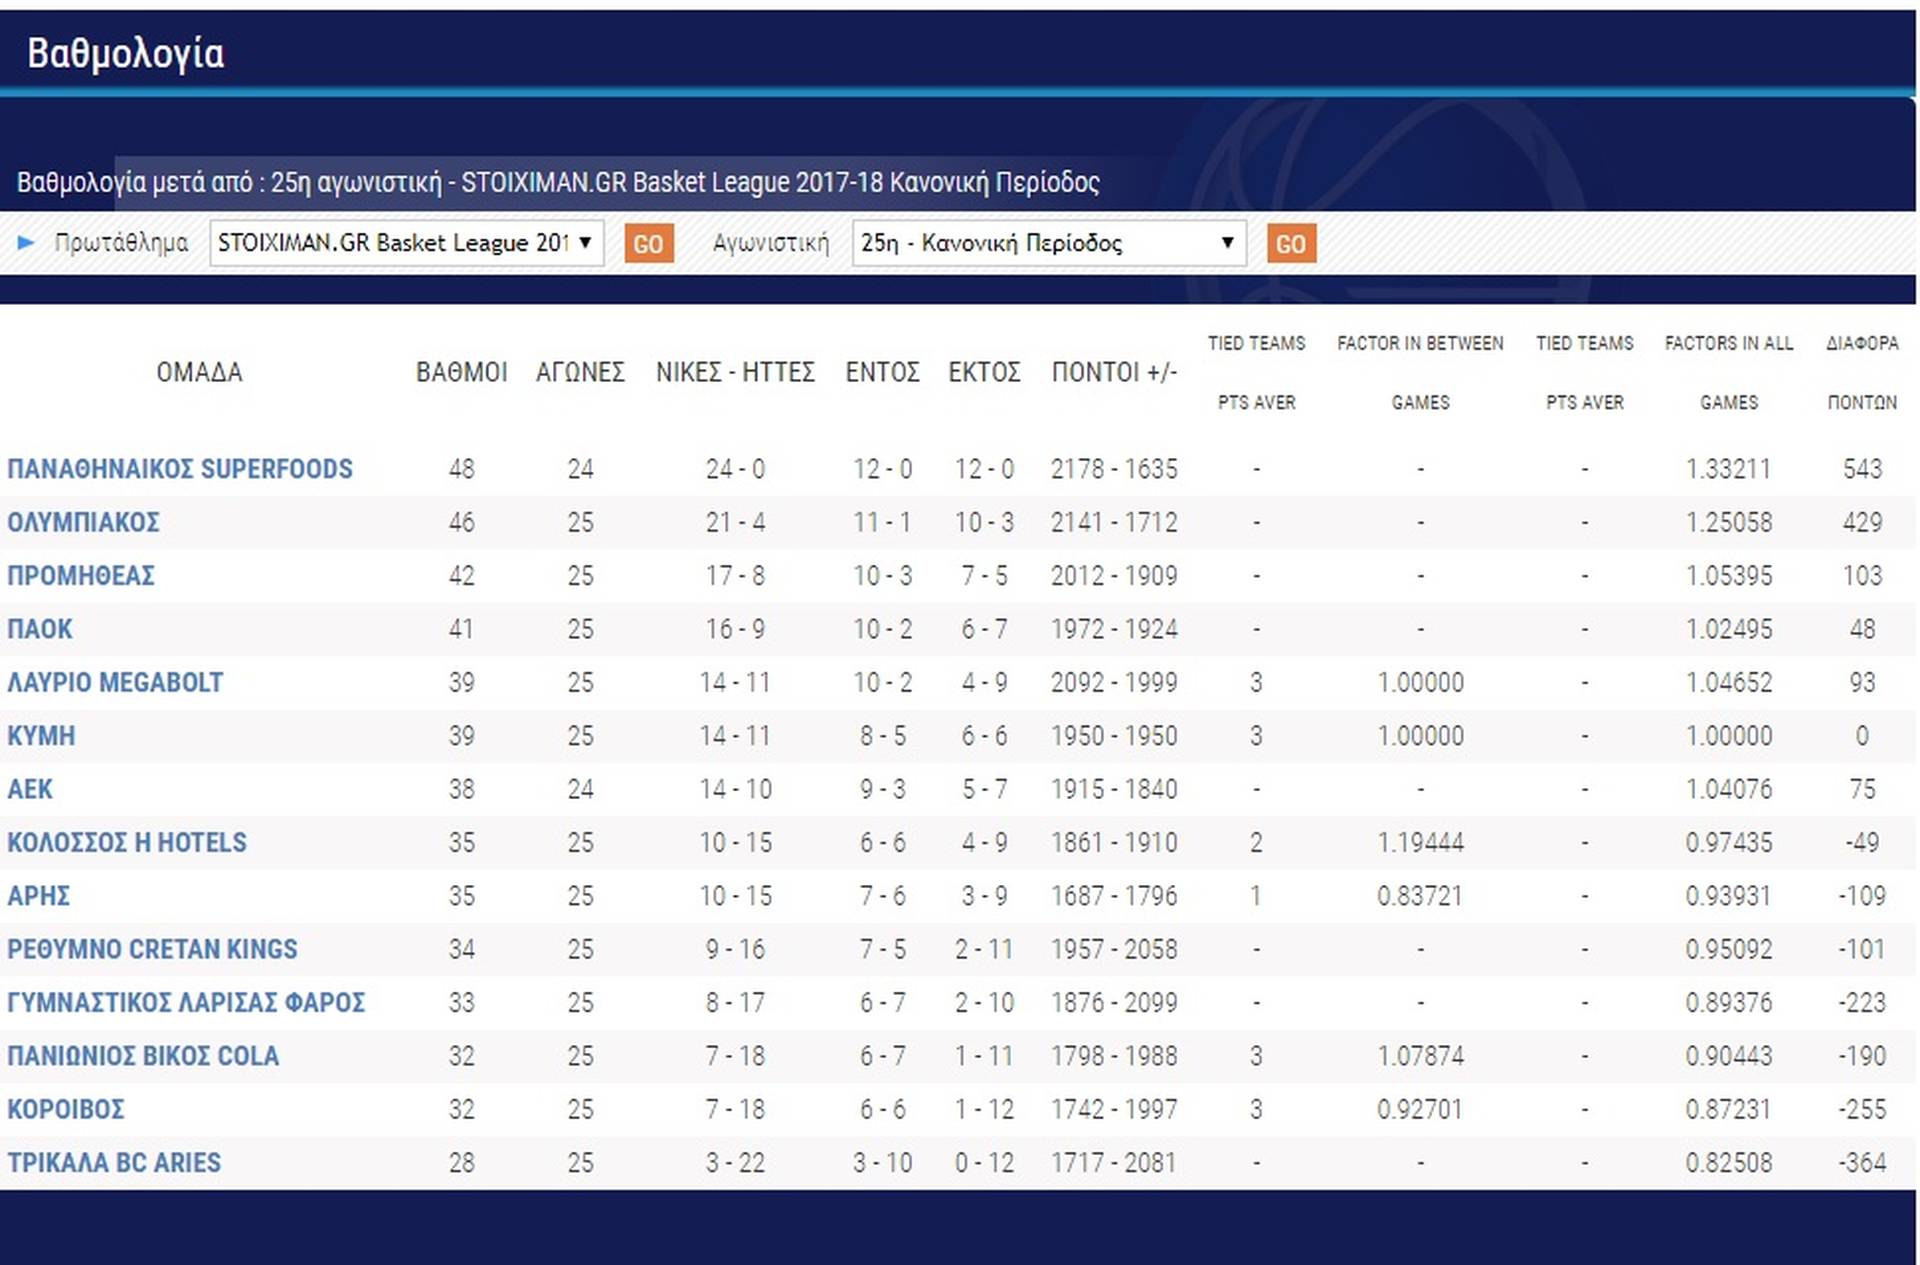Click the point difference 543
This screenshot has height=1265, width=1920.
(x=1862, y=469)
